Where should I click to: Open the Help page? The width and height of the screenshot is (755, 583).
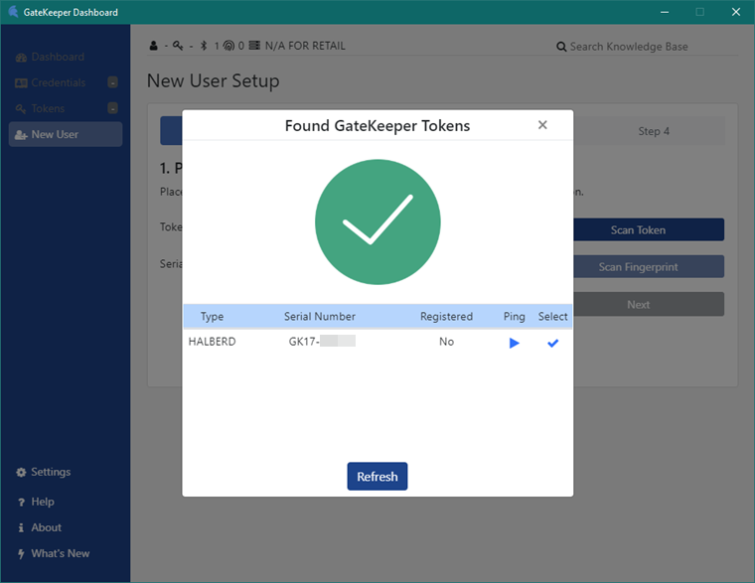tap(36, 502)
